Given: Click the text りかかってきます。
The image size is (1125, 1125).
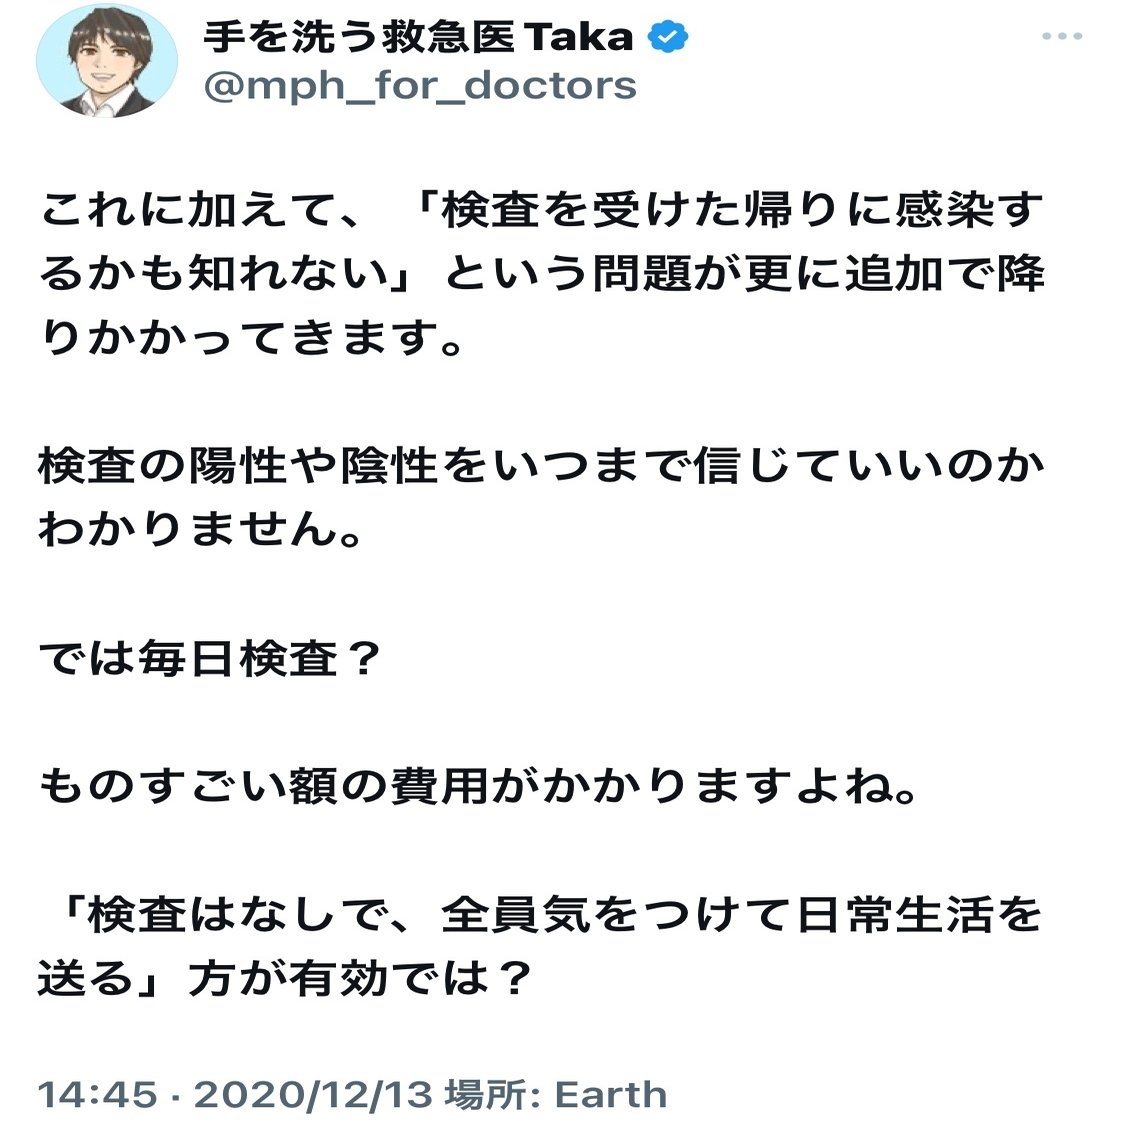Looking at the screenshot, I should tap(253, 337).
